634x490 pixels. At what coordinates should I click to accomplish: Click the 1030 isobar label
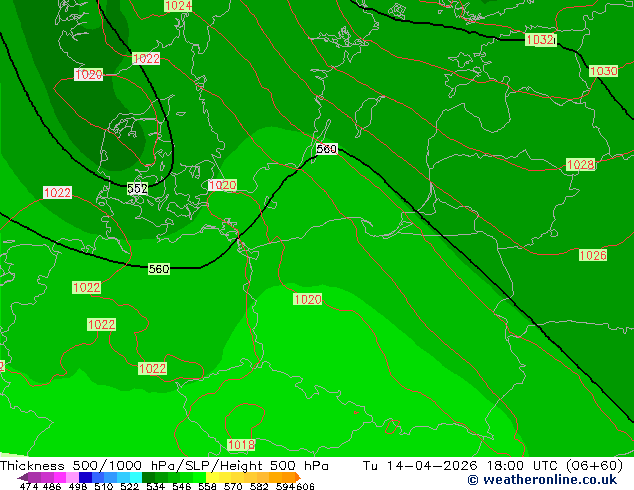tap(603, 71)
